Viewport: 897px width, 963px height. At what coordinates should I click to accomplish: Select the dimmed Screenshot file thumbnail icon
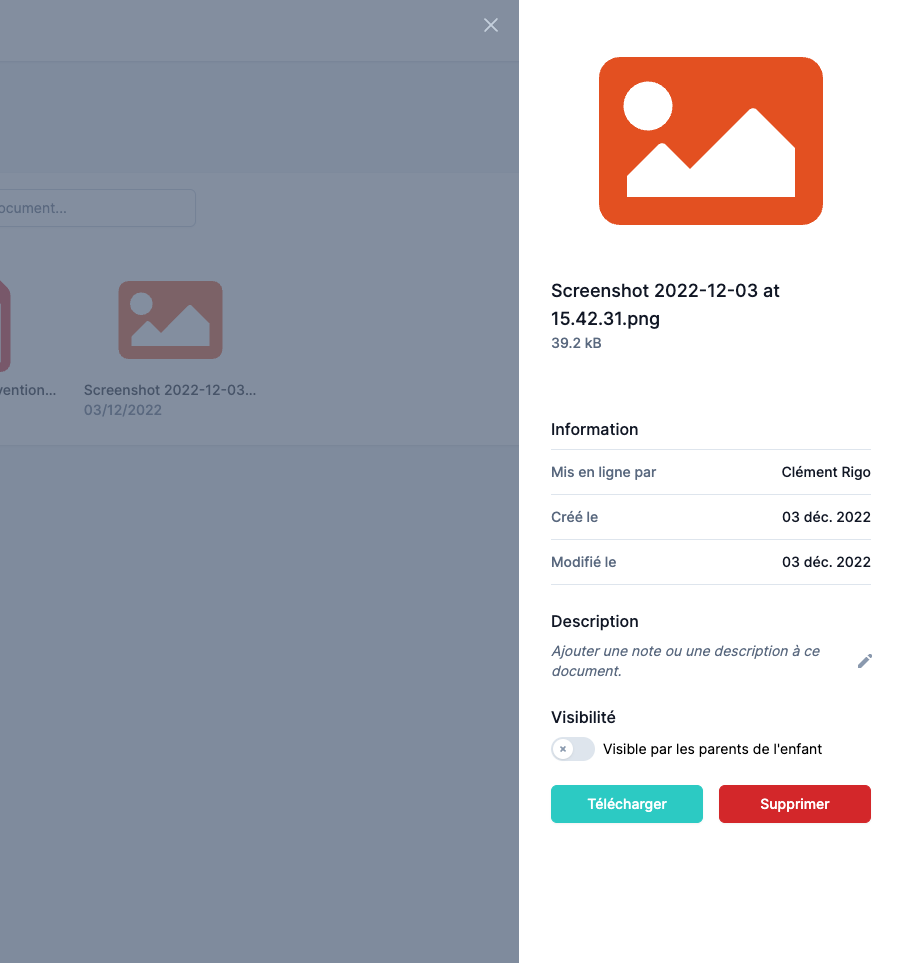170,320
